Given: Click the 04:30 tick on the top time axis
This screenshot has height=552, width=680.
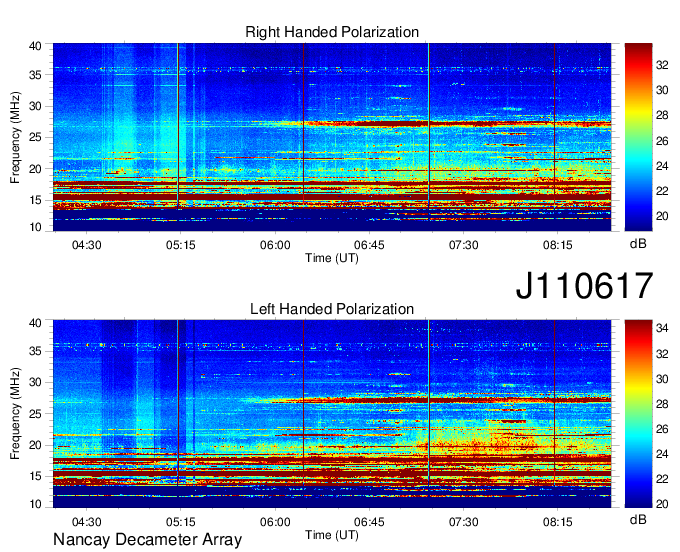Looking at the screenshot, I should [x=86, y=245].
